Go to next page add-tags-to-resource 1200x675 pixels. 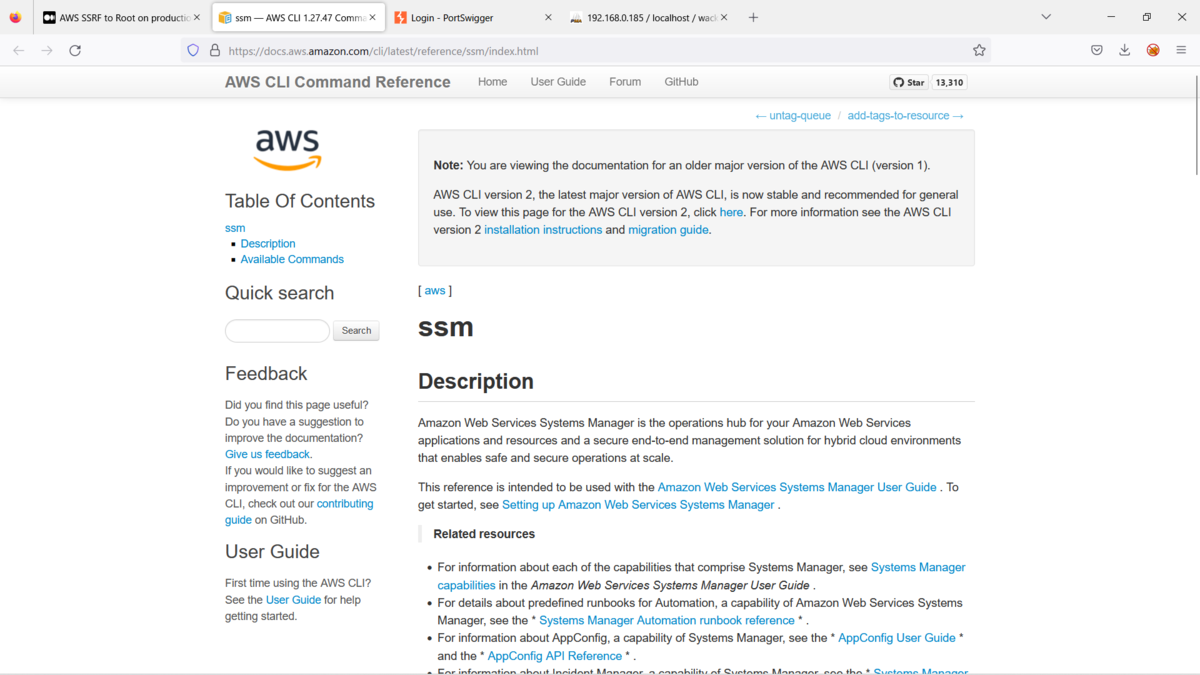point(906,116)
